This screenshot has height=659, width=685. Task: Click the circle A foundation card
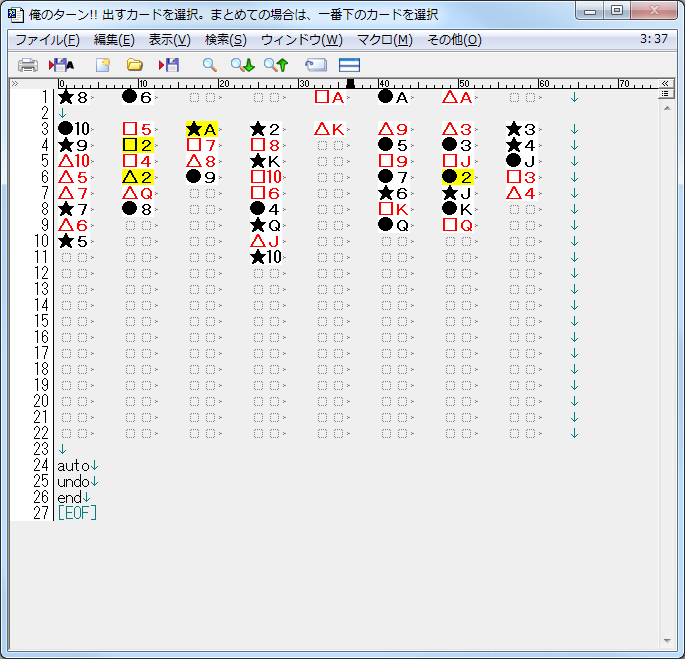click(x=394, y=97)
